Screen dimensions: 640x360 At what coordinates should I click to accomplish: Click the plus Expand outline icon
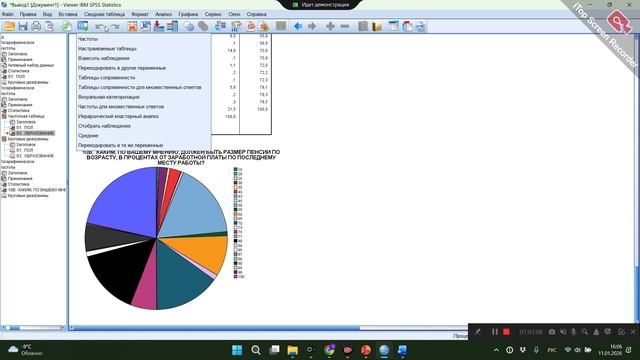[x=330, y=27]
